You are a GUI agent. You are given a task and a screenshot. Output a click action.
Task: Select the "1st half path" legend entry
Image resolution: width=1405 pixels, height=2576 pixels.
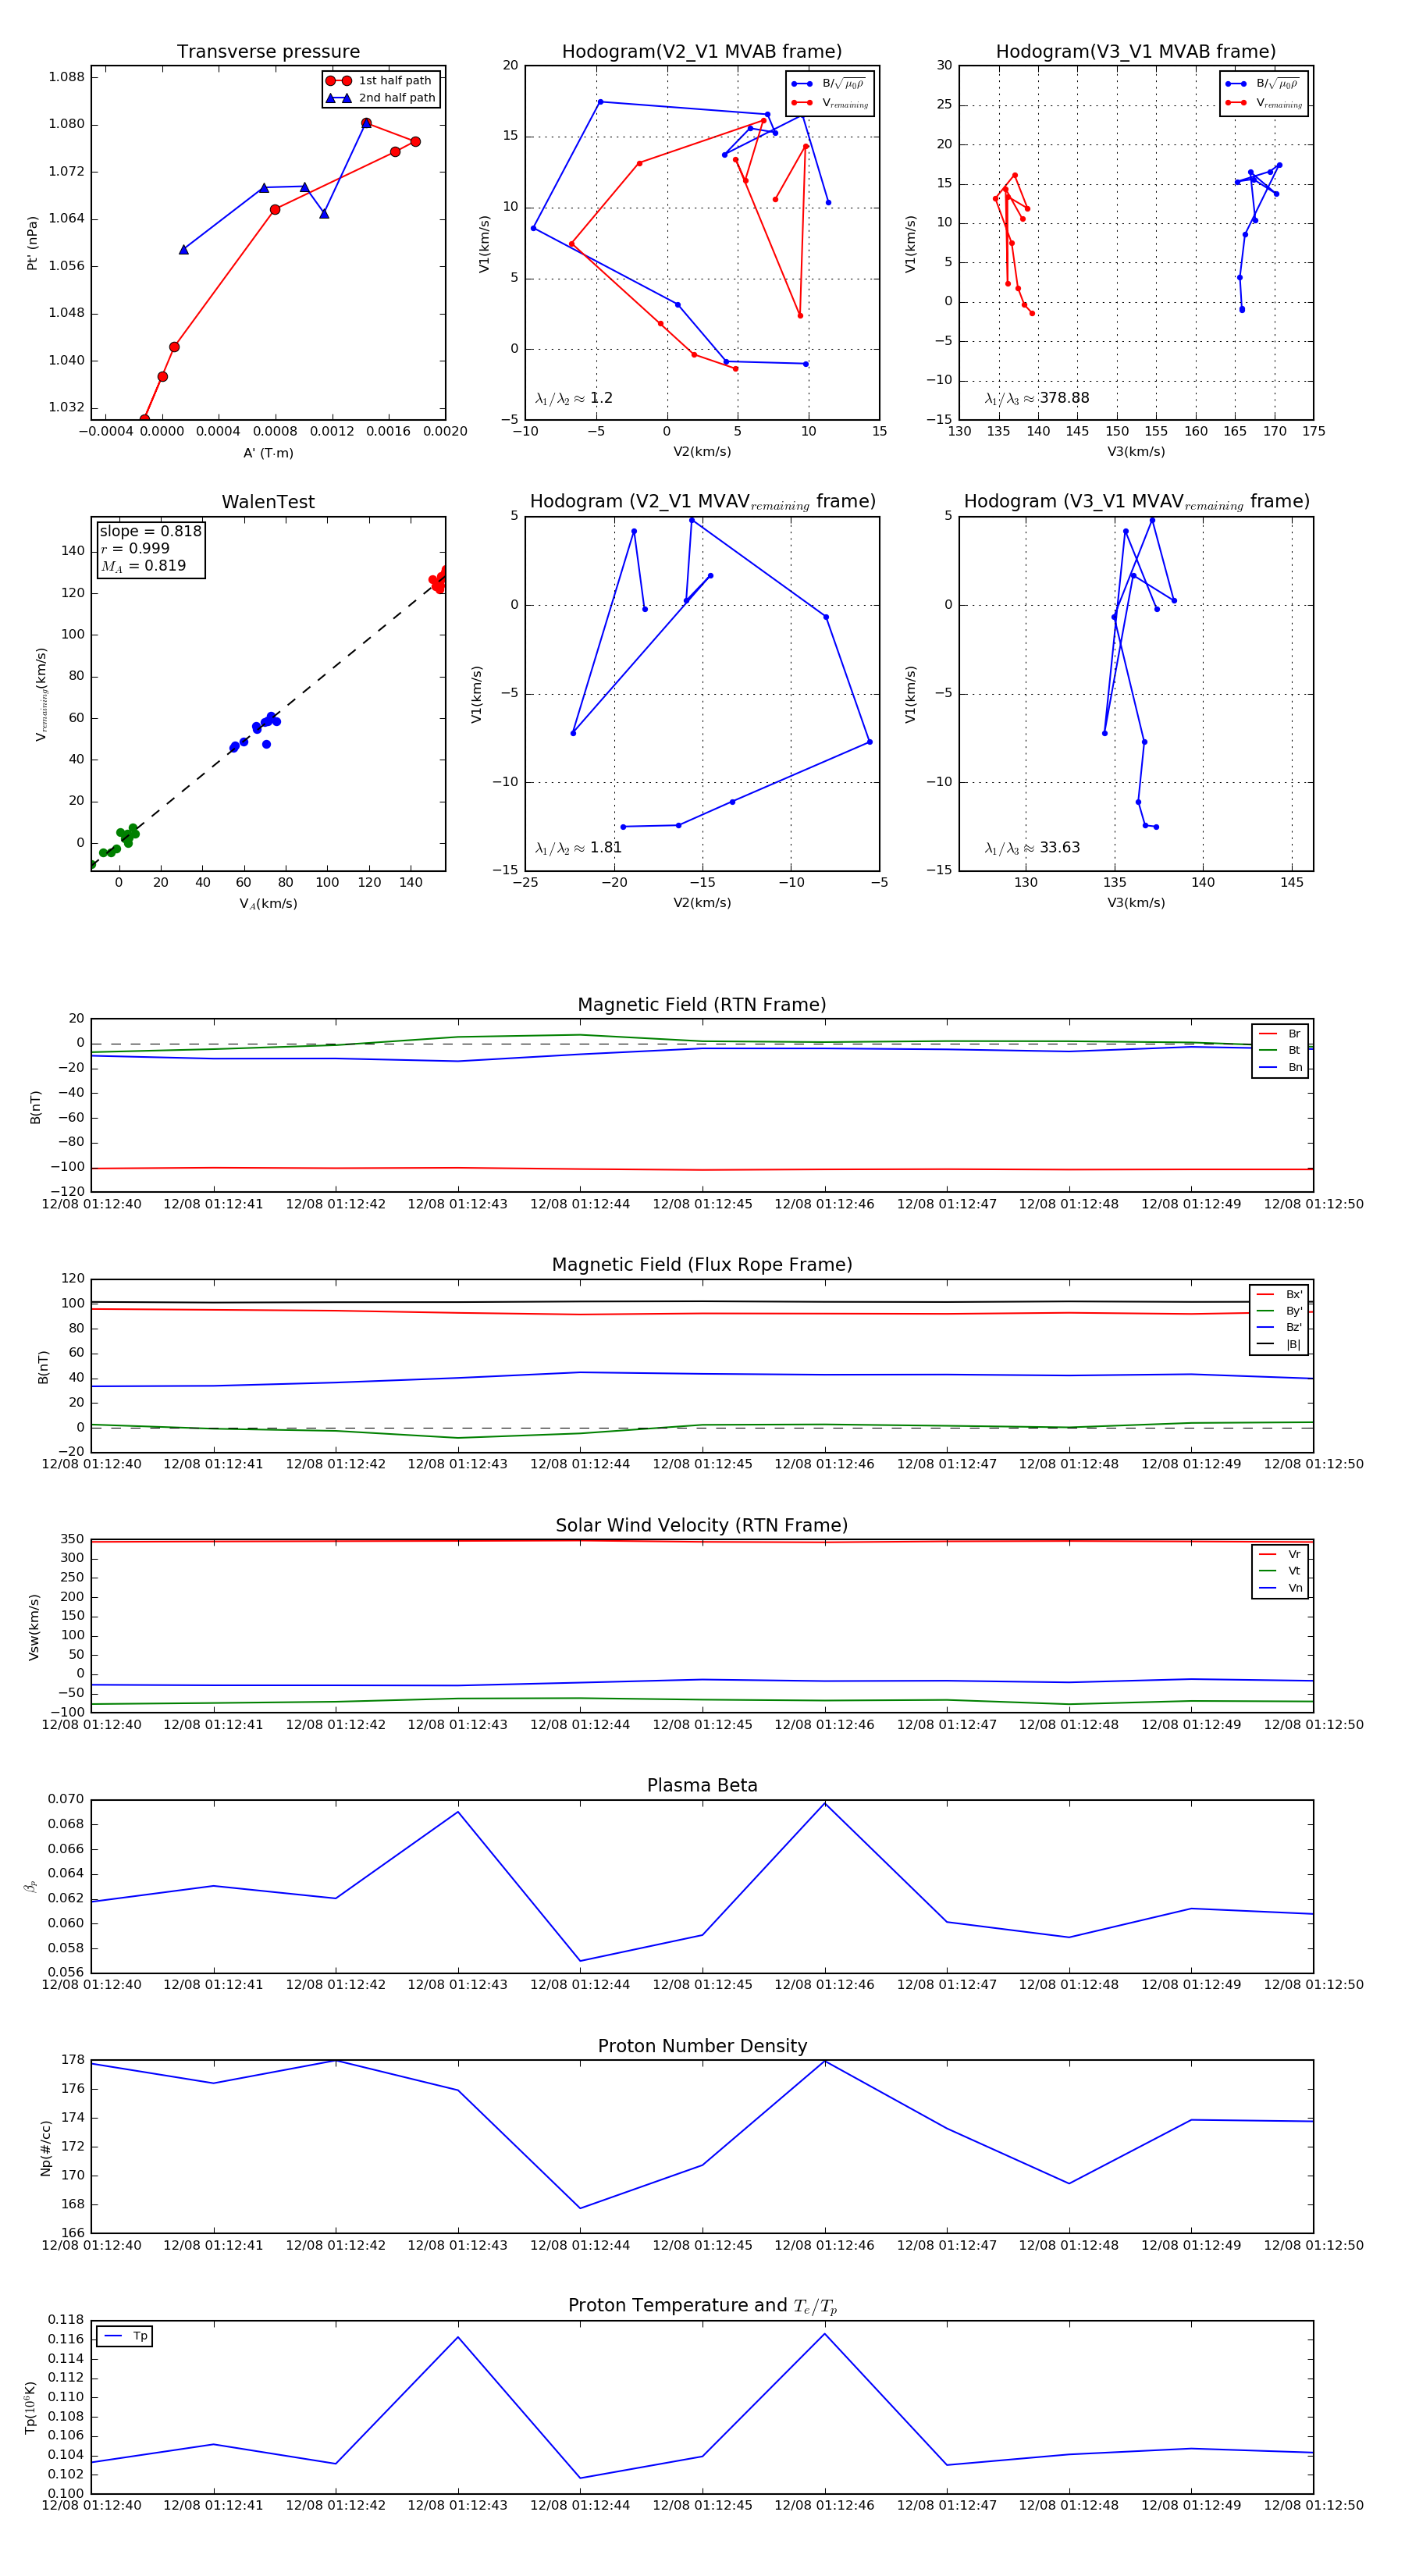coord(380,81)
